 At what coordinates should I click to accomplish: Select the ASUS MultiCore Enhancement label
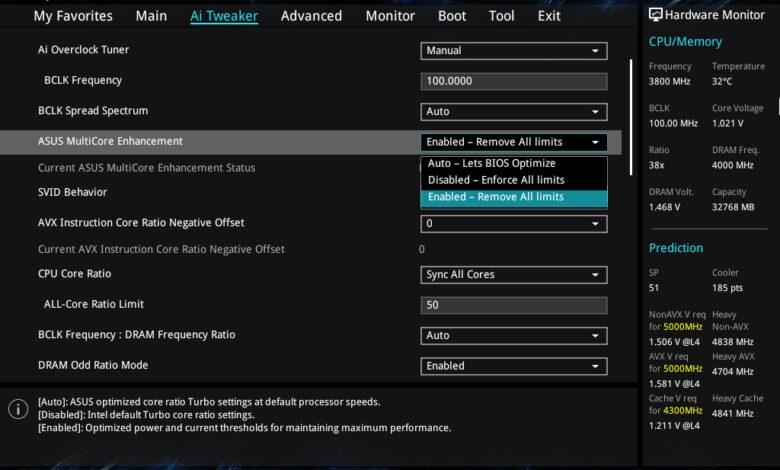(110, 141)
